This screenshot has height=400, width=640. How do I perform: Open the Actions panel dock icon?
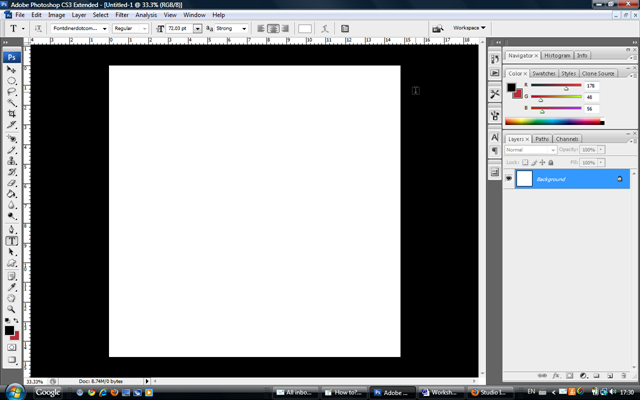click(x=495, y=73)
